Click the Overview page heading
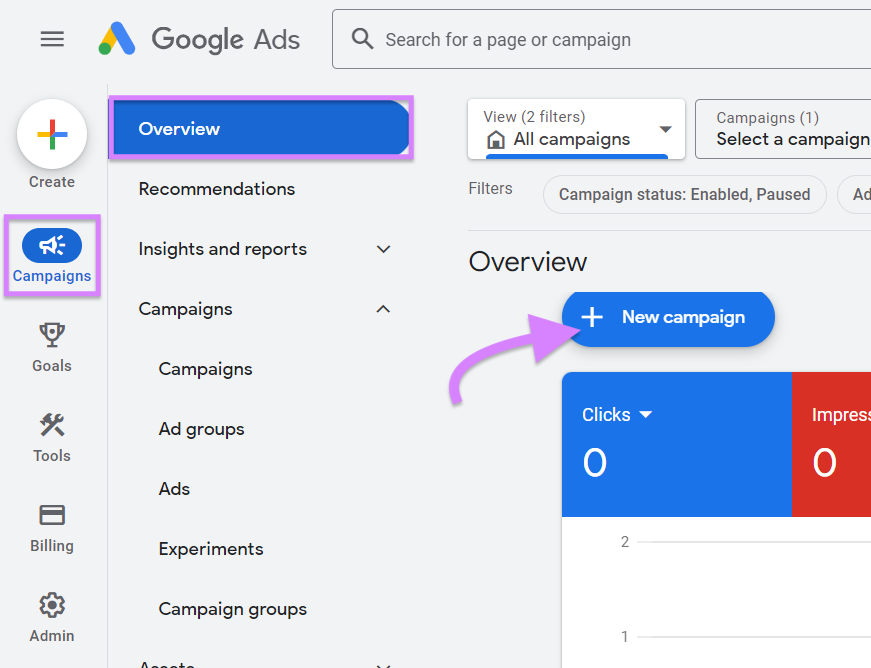 tap(528, 262)
